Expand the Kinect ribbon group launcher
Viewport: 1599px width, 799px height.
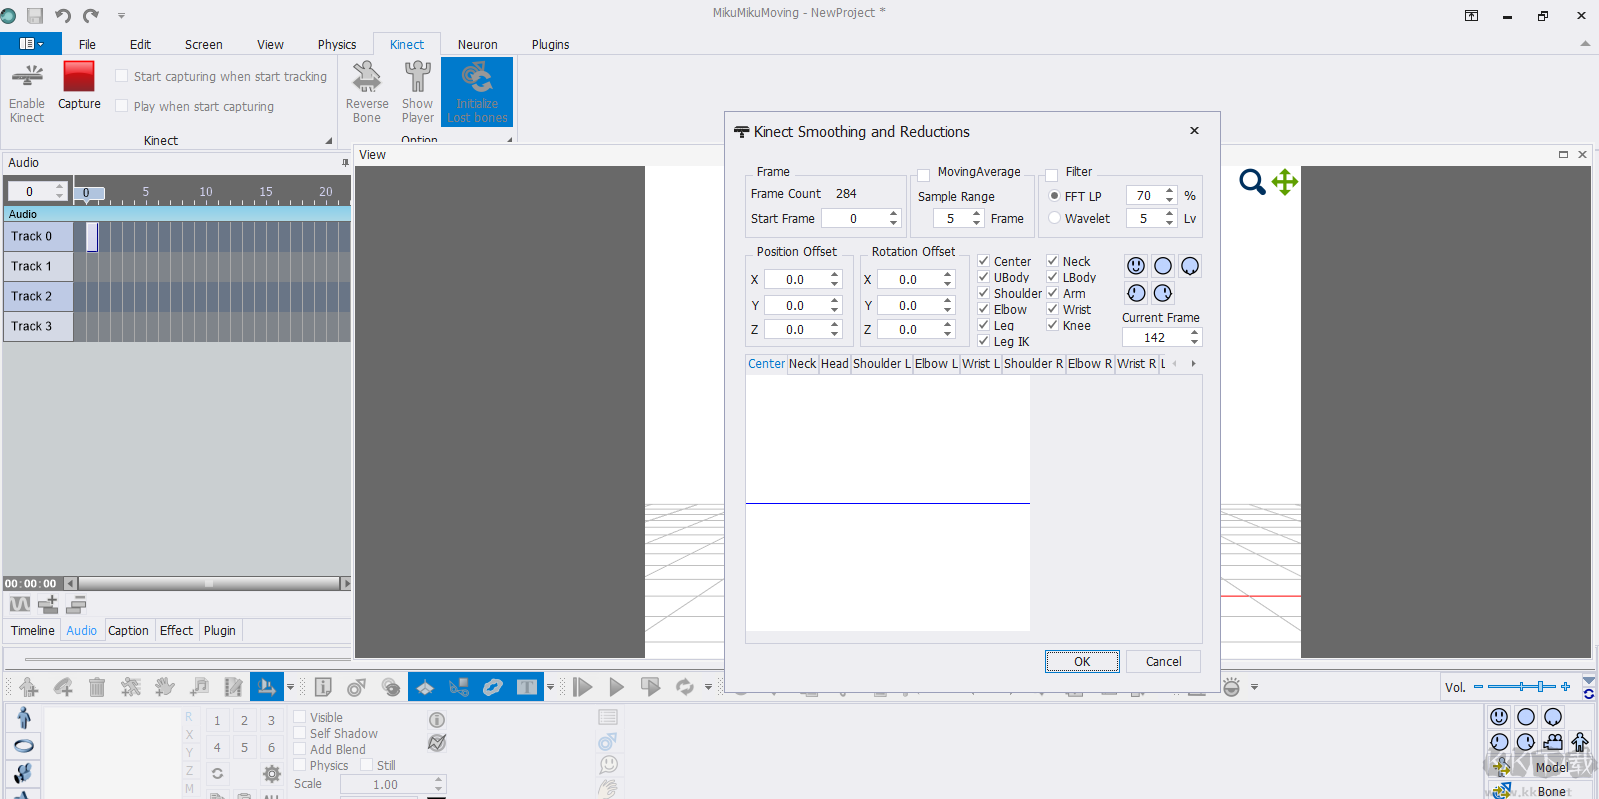(329, 141)
